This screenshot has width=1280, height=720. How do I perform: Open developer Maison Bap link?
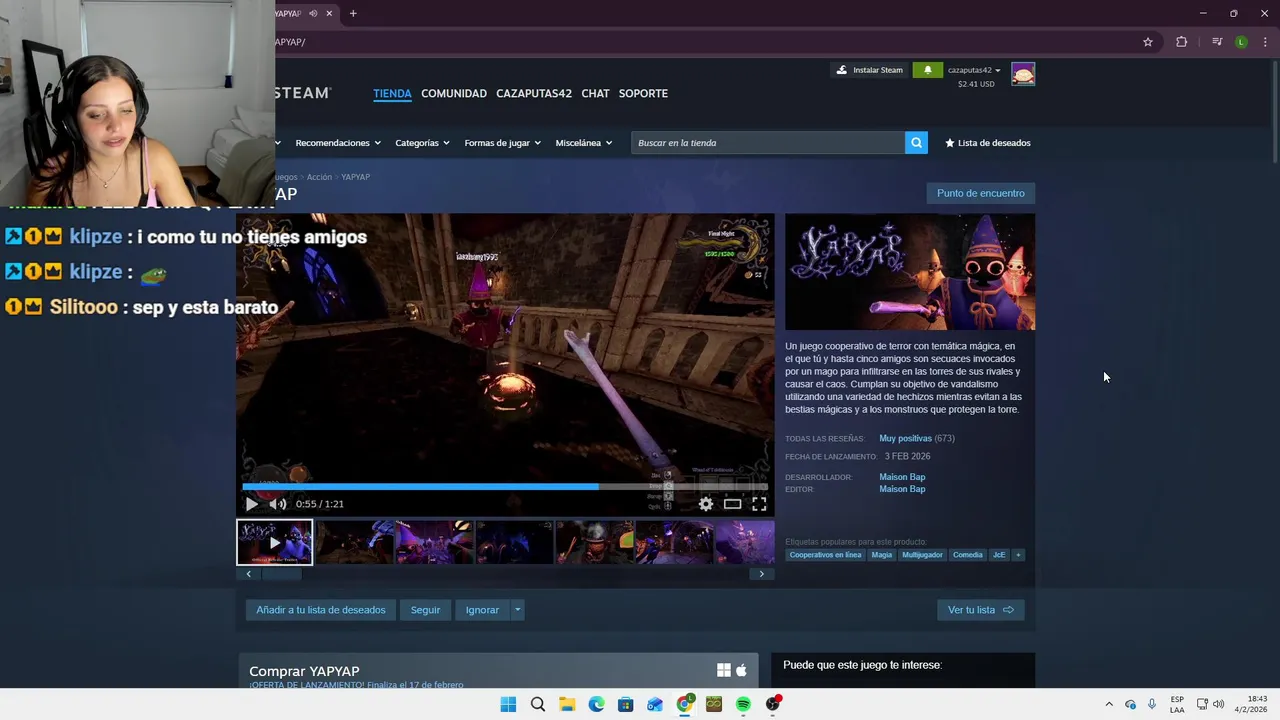[902, 477]
